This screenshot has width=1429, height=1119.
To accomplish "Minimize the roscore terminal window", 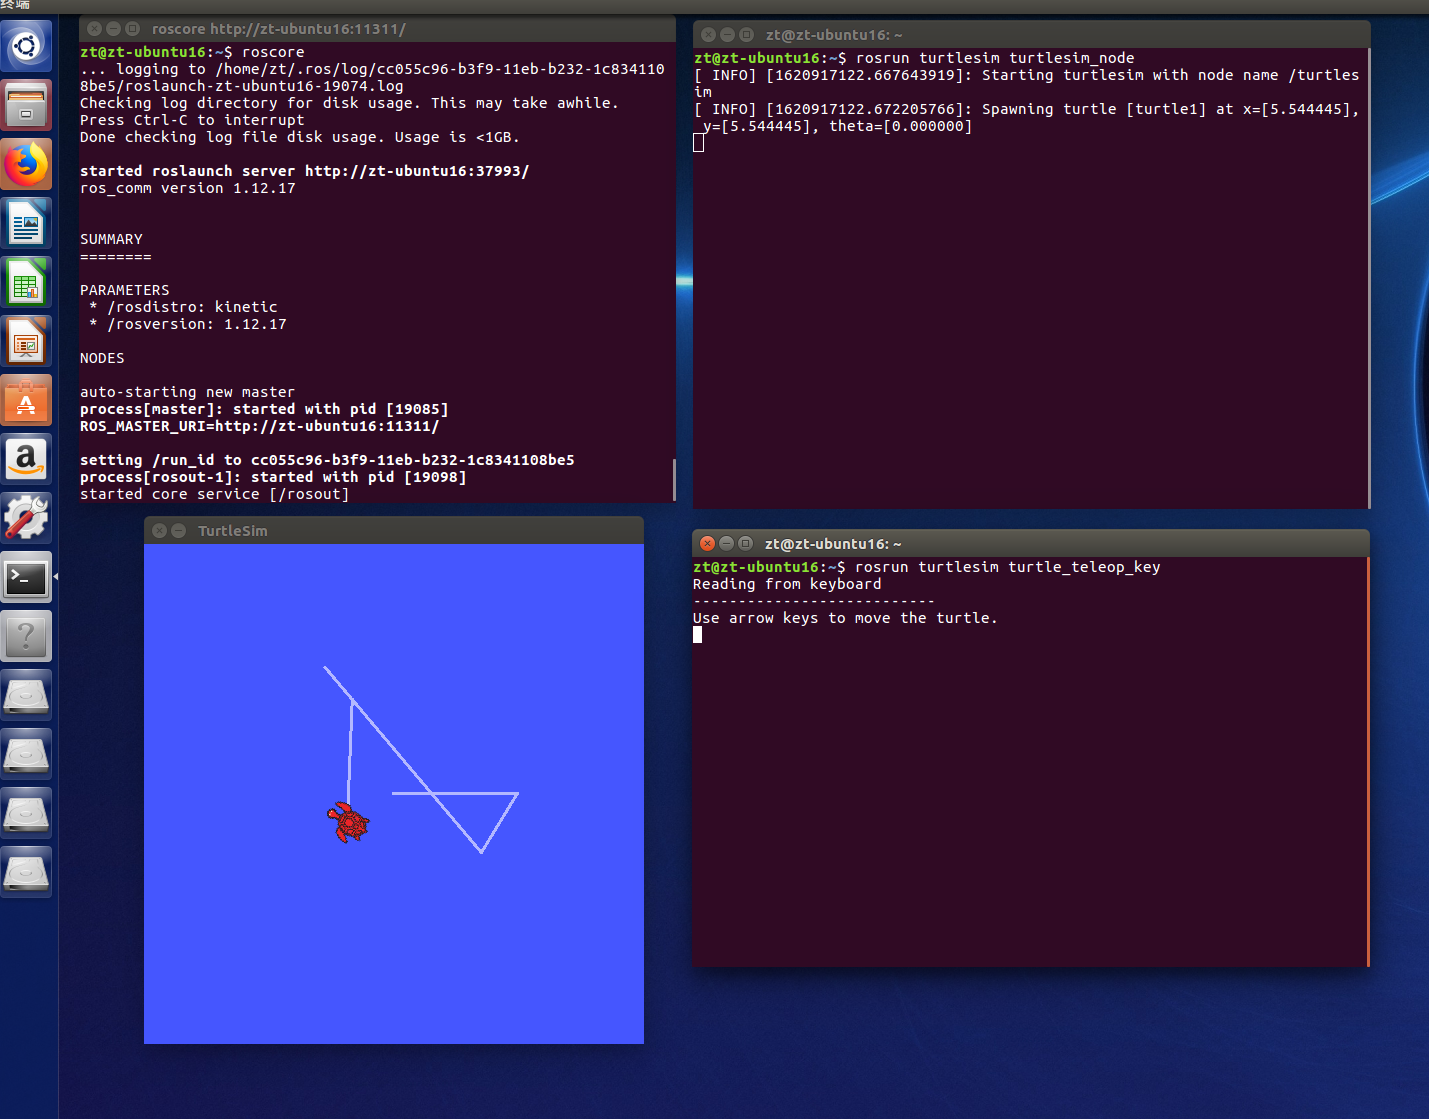I will (x=113, y=29).
